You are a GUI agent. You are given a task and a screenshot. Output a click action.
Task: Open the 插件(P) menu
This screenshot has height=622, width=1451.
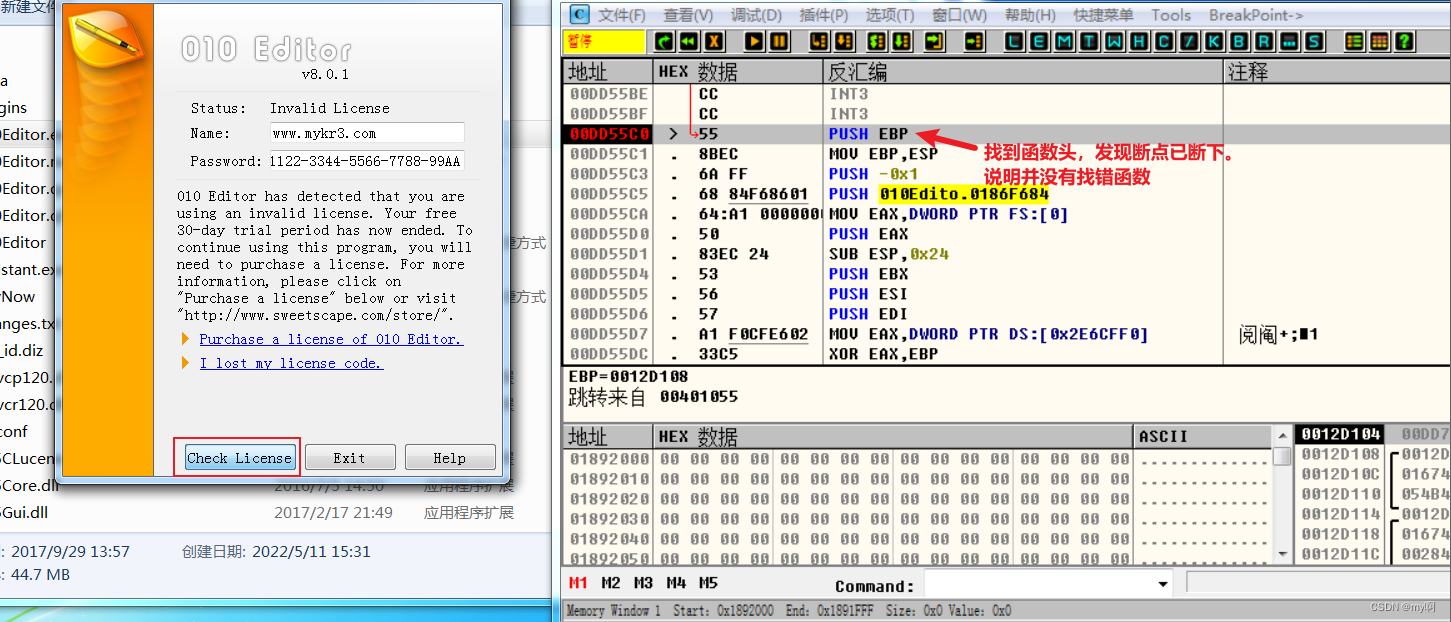[x=824, y=15]
